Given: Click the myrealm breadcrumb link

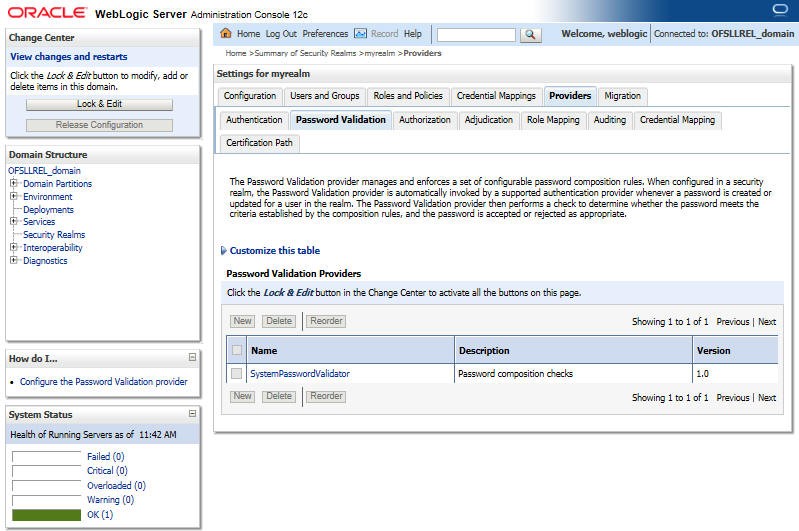Looking at the screenshot, I should pyautogui.click(x=380, y=53).
